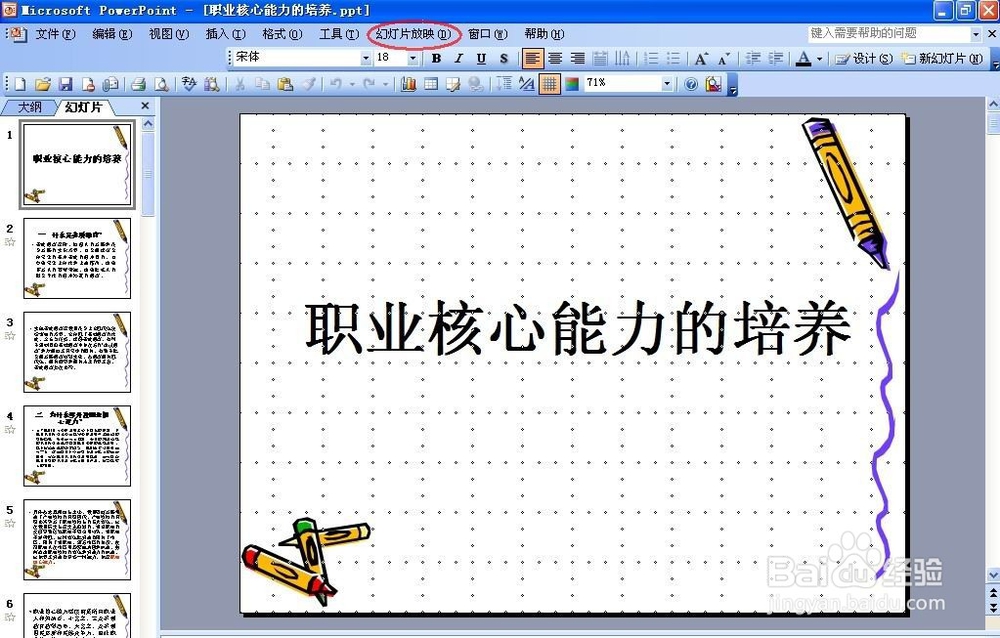The width and height of the screenshot is (1000, 638).
Task: Toggle Align Right
Action: (x=578, y=59)
